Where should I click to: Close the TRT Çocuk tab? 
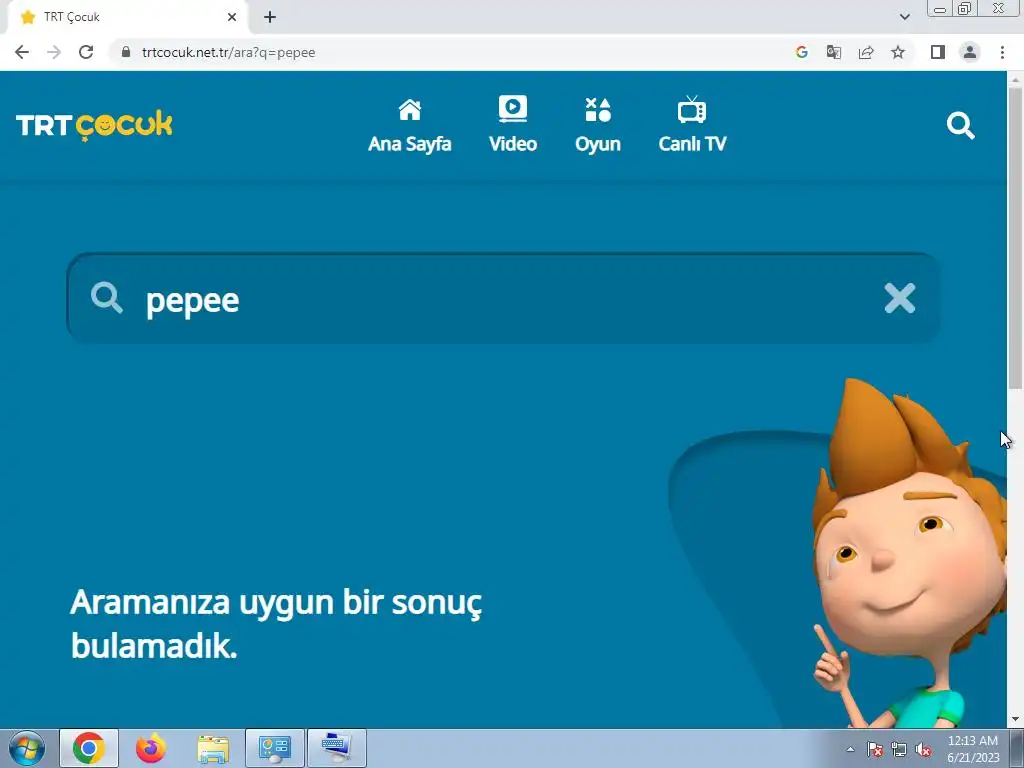pos(232,17)
